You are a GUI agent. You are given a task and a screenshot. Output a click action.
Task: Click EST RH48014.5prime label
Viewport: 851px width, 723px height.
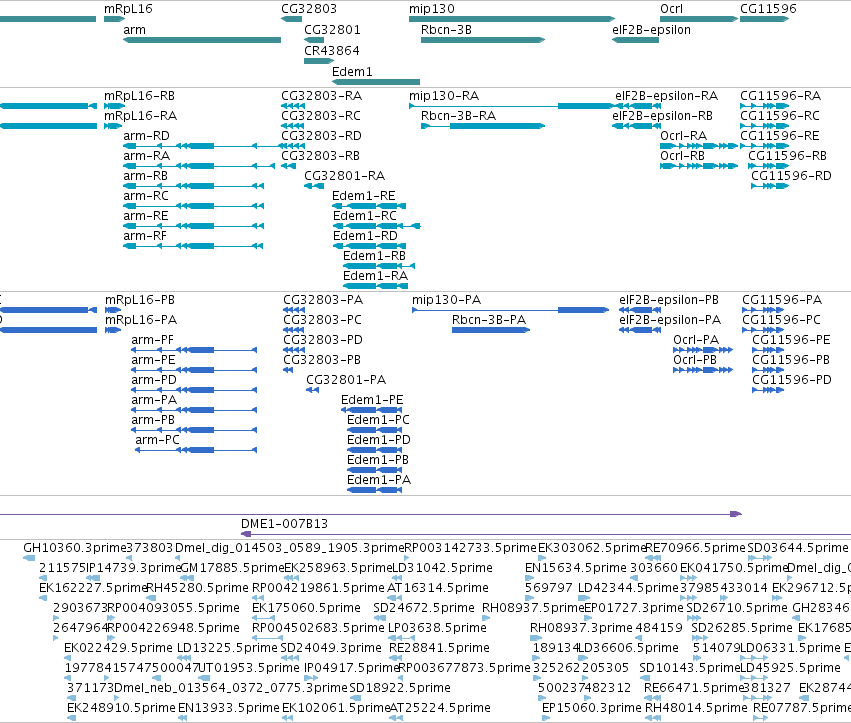(696, 708)
